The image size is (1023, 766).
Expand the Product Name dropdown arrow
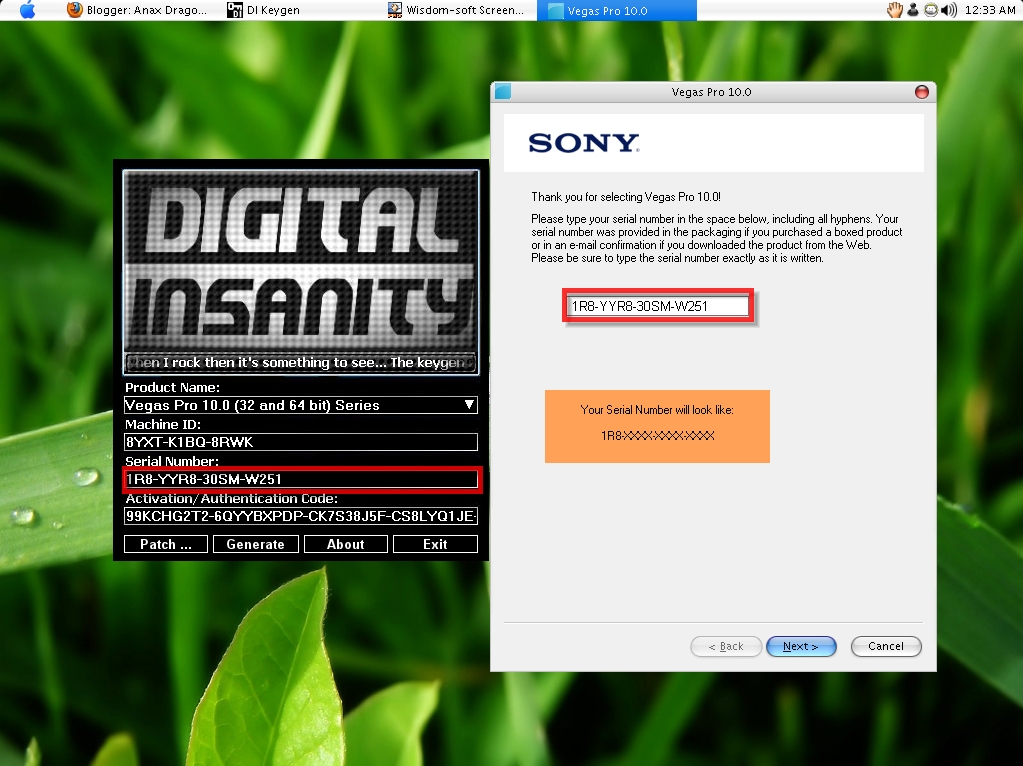(x=468, y=405)
